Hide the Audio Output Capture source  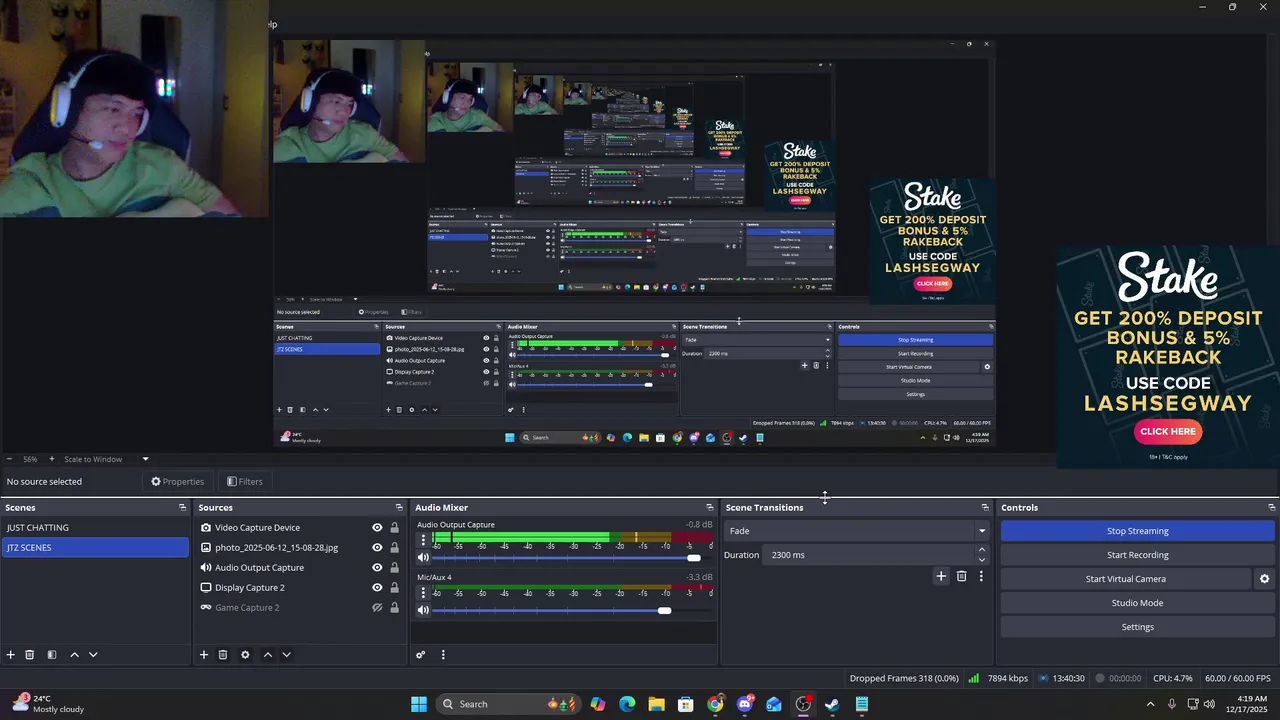click(377, 568)
